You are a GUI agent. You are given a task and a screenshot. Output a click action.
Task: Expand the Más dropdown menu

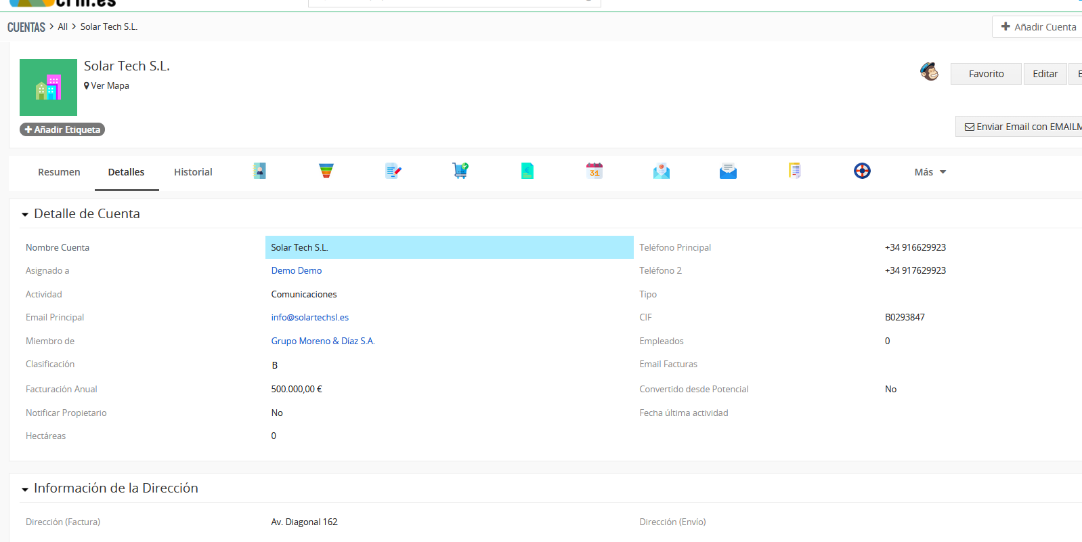coord(929,172)
